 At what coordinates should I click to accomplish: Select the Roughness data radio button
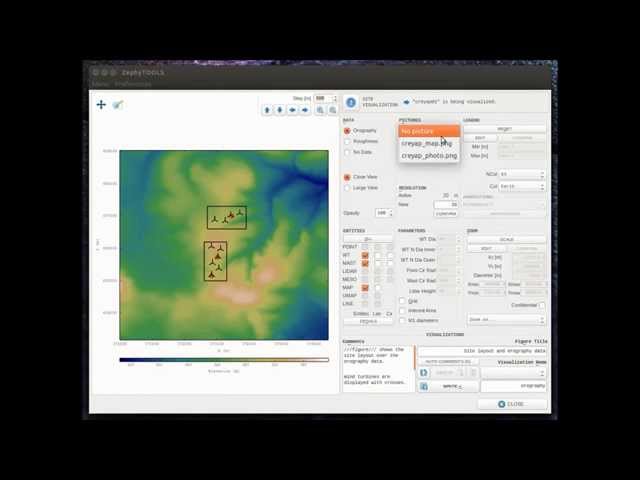(347, 142)
